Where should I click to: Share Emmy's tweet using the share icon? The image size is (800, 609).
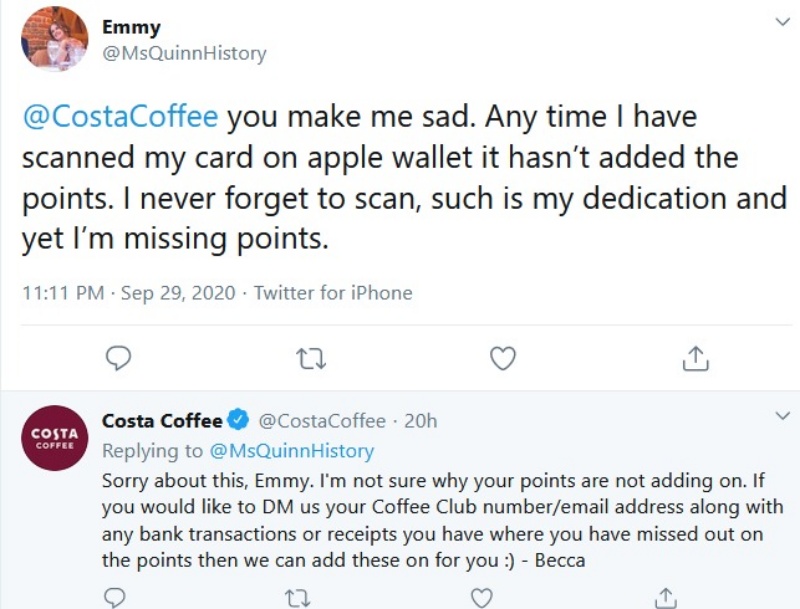coord(695,358)
